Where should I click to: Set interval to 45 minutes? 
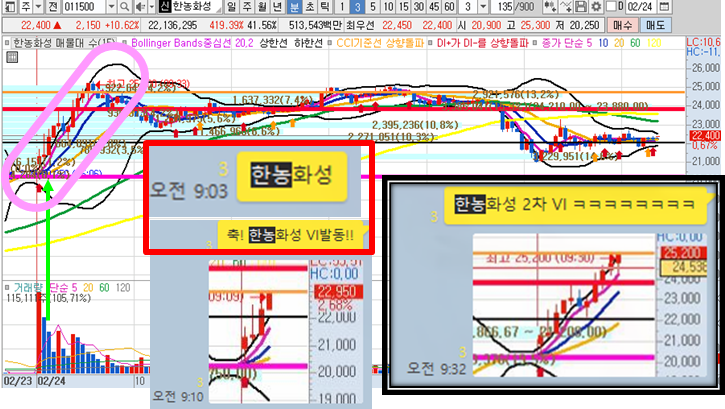[x=434, y=6]
